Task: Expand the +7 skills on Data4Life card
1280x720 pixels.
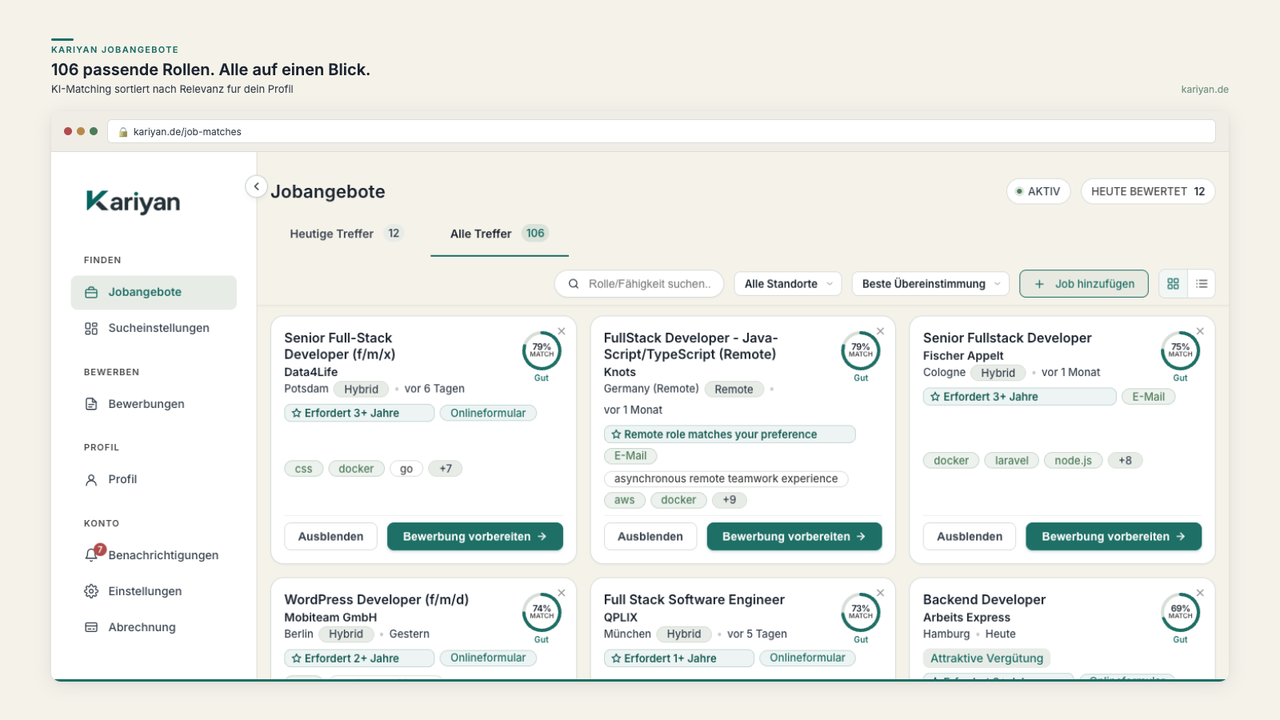Action: (445, 469)
